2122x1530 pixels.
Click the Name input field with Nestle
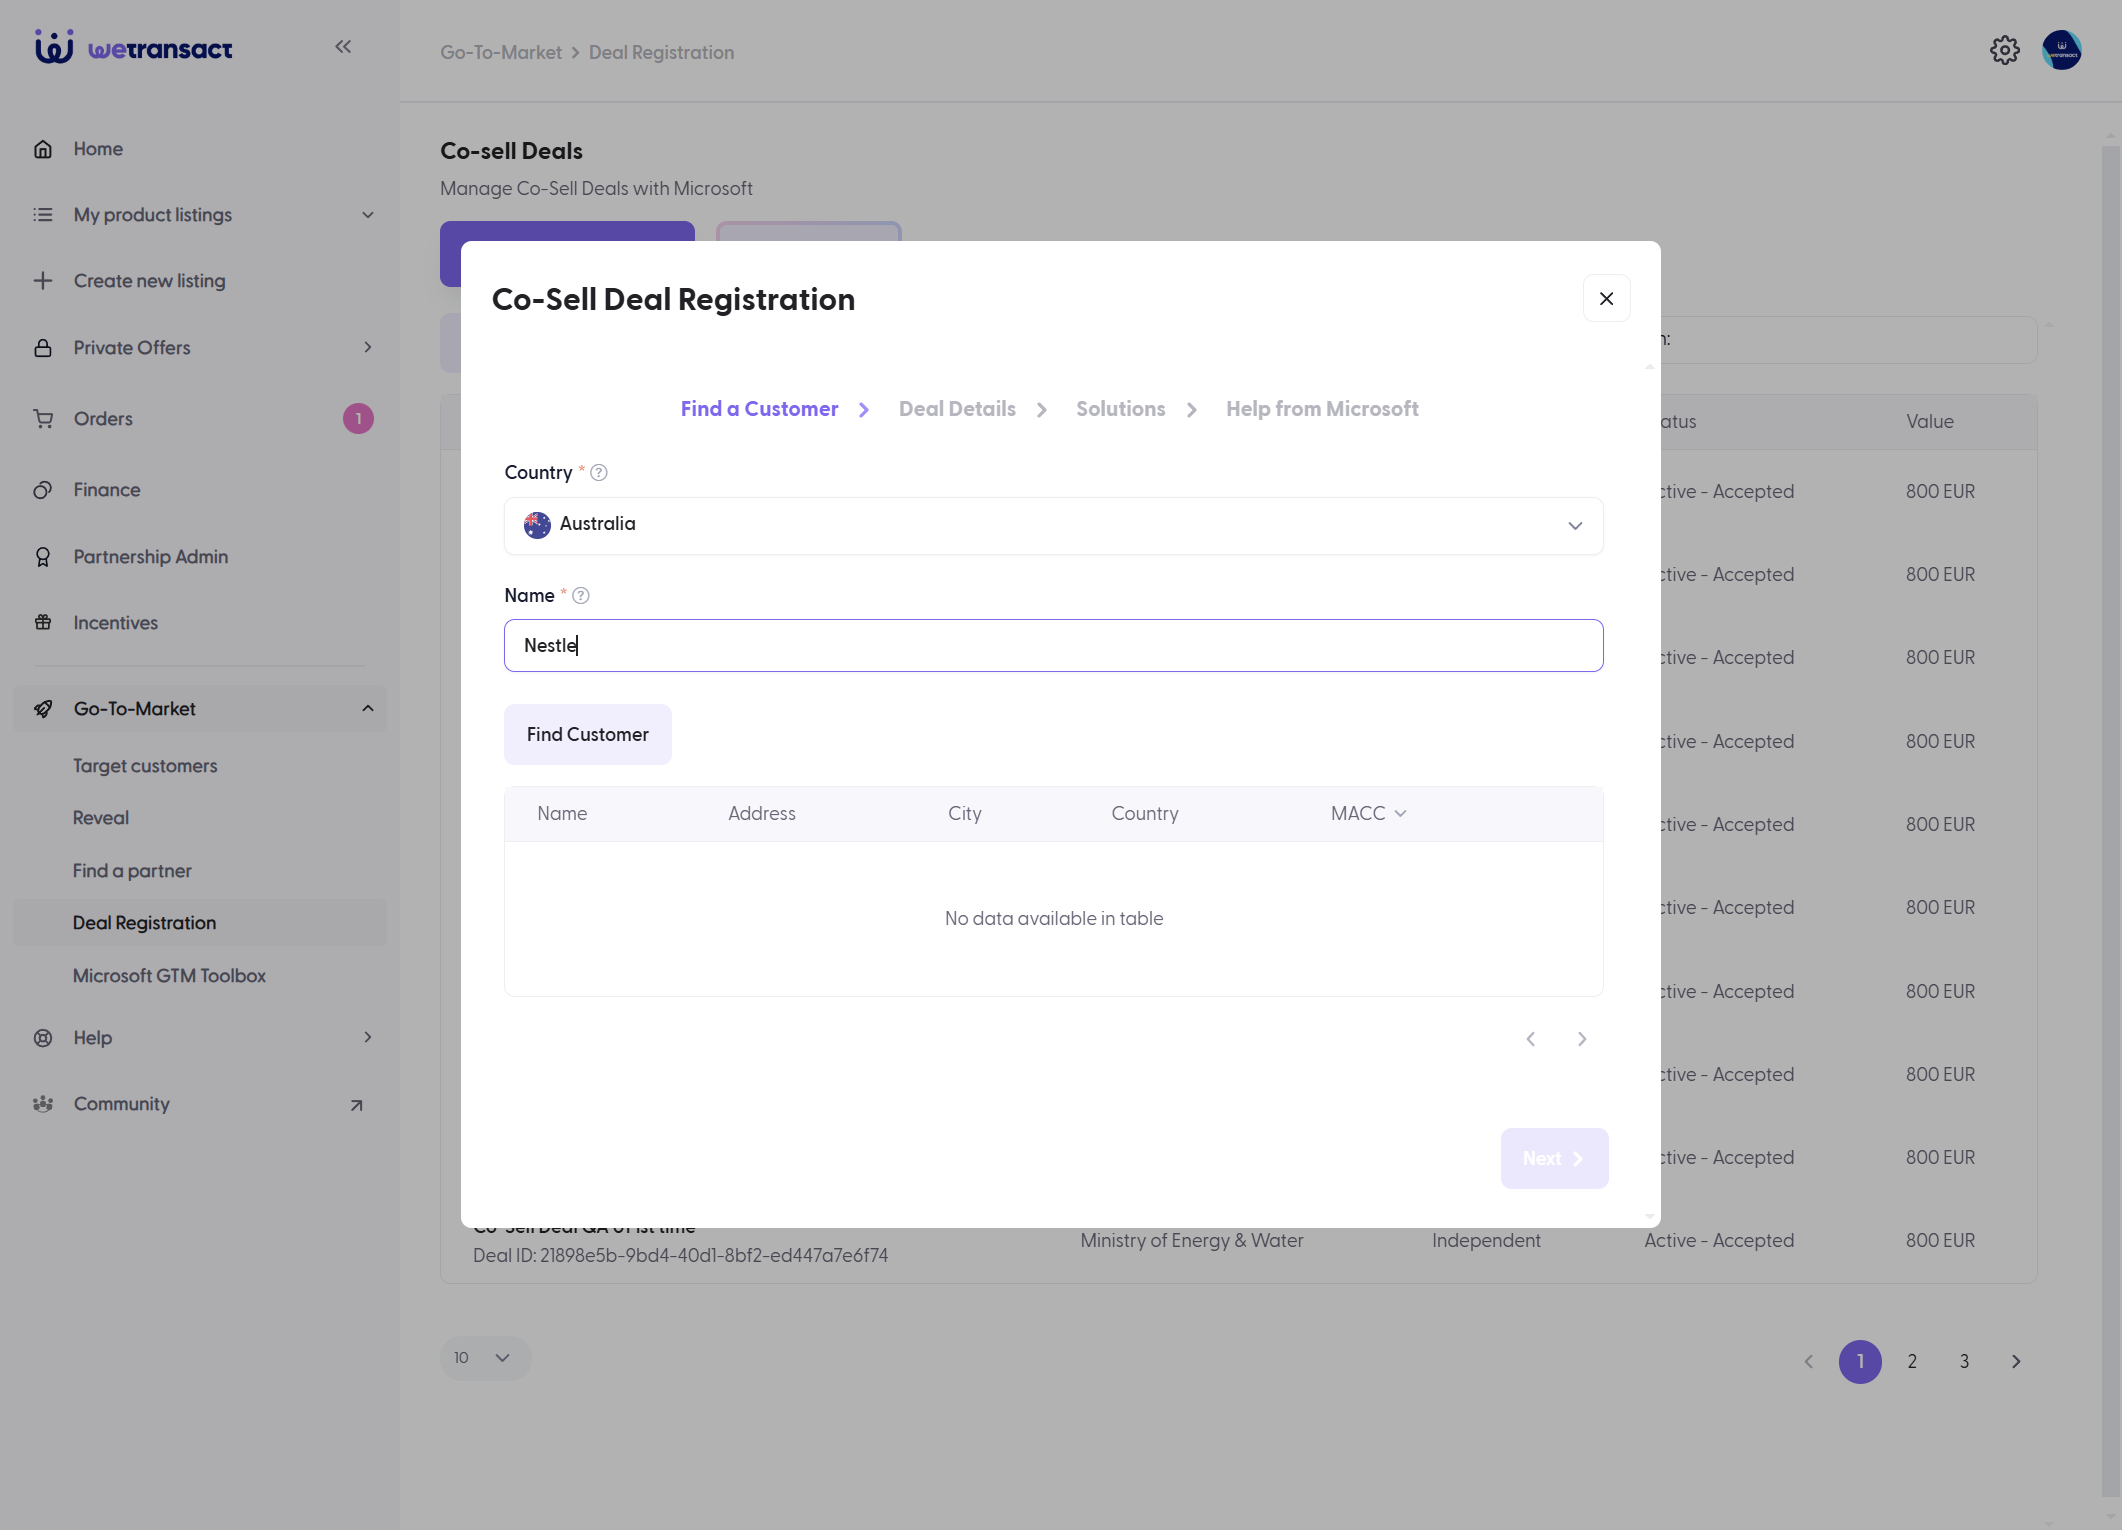1054,645
